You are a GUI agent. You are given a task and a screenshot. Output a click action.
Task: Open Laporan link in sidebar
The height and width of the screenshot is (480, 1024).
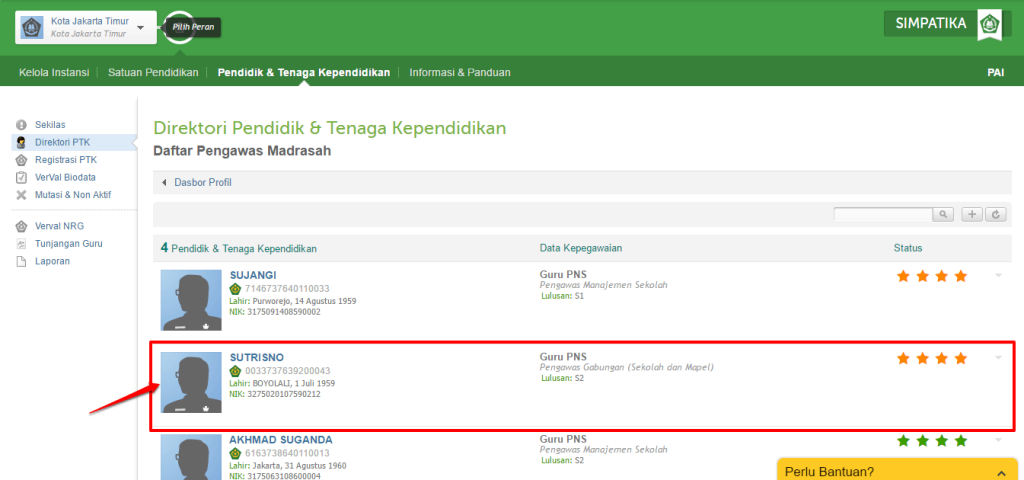(x=52, y=262)
